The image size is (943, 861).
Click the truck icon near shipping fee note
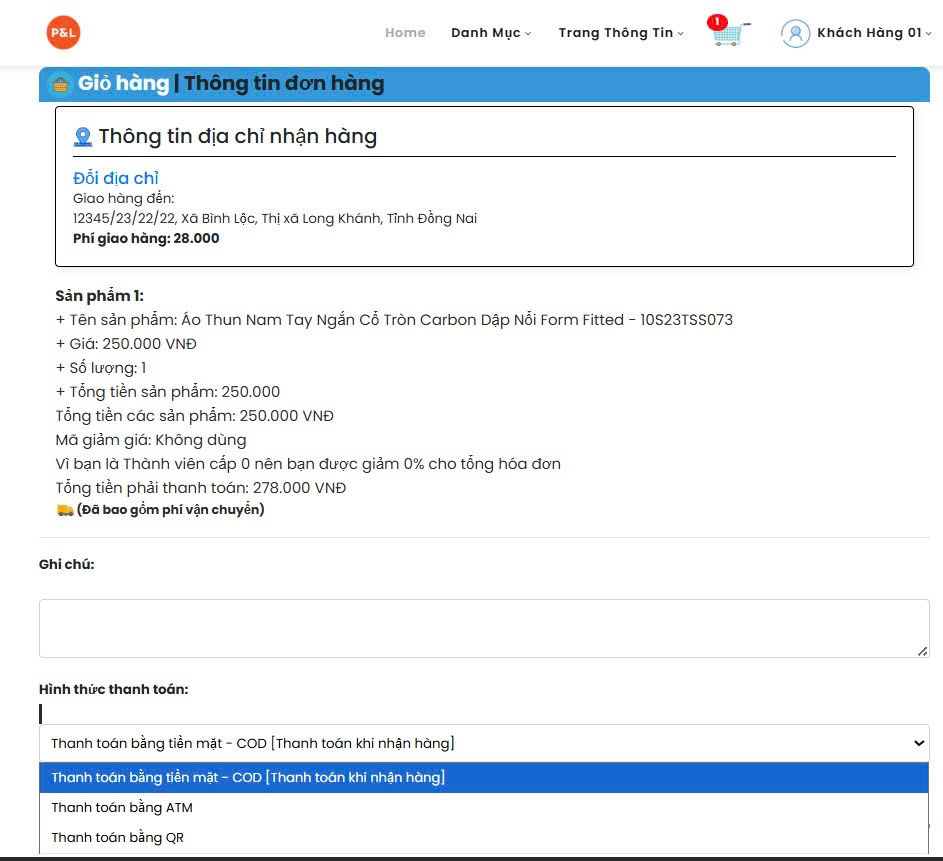63,510
